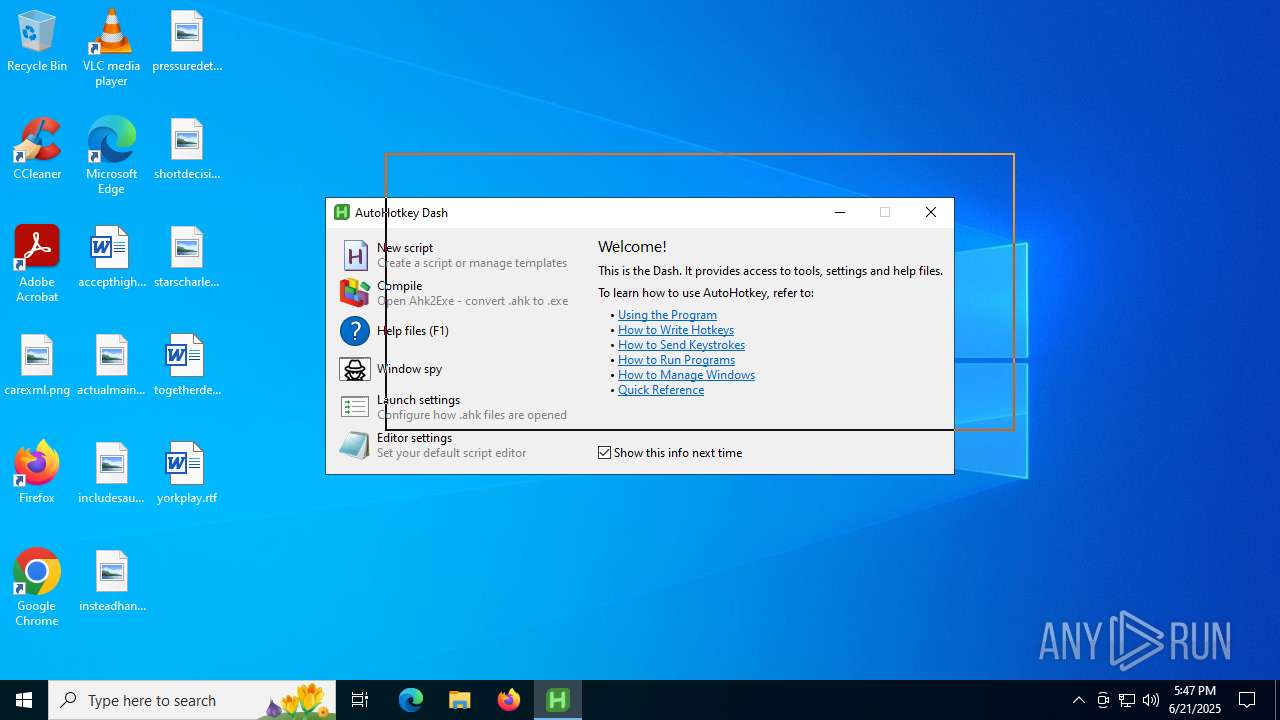Select the Firefox desktop shortcut
1280x720 pixels.
point(37,472)
